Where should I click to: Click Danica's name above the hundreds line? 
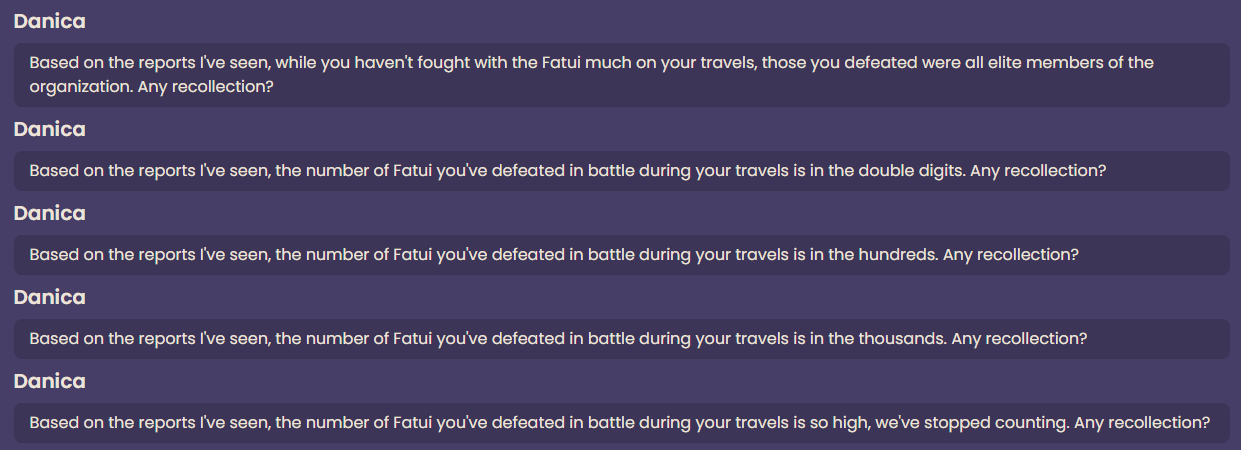tap(50, 213)
